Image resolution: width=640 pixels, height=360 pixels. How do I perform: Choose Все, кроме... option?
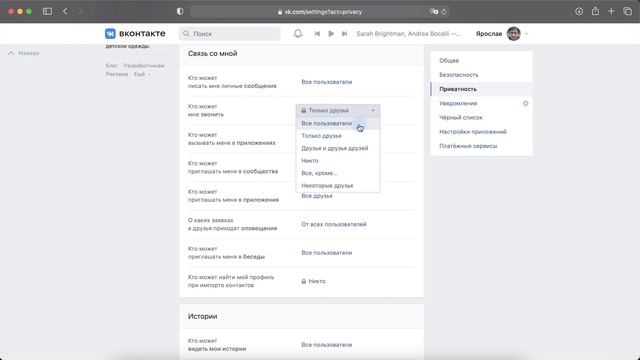click(x=338, y=173)
